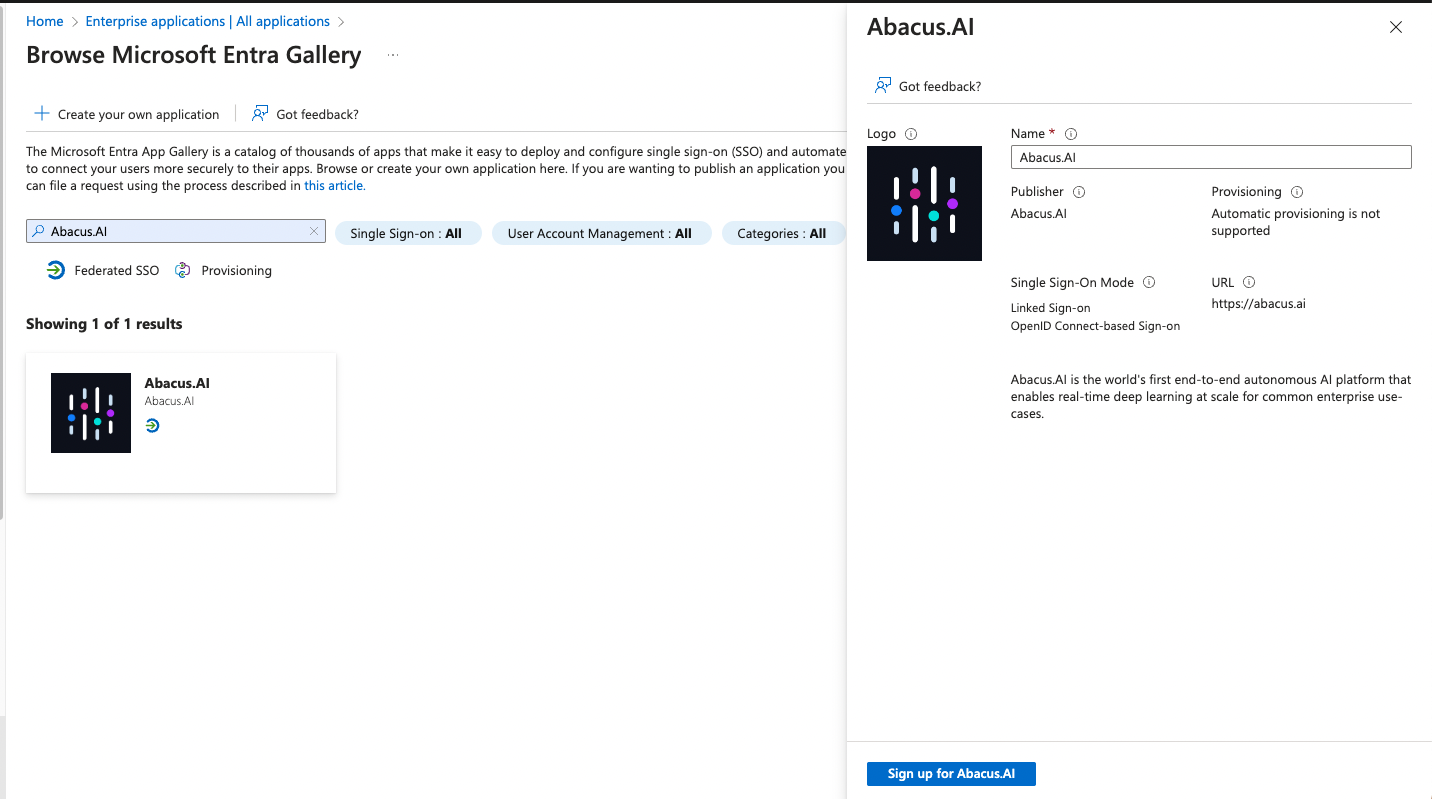Click the gallery search box
This screenshot has width=1432, height=799.
[x=176, y=231]
